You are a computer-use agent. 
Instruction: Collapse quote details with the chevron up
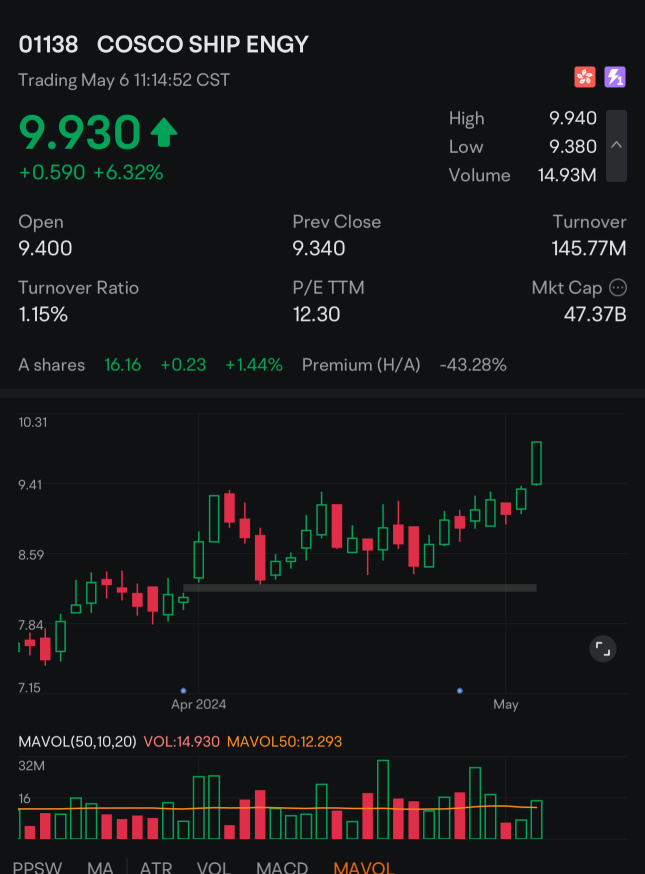(x=616, y=145)
